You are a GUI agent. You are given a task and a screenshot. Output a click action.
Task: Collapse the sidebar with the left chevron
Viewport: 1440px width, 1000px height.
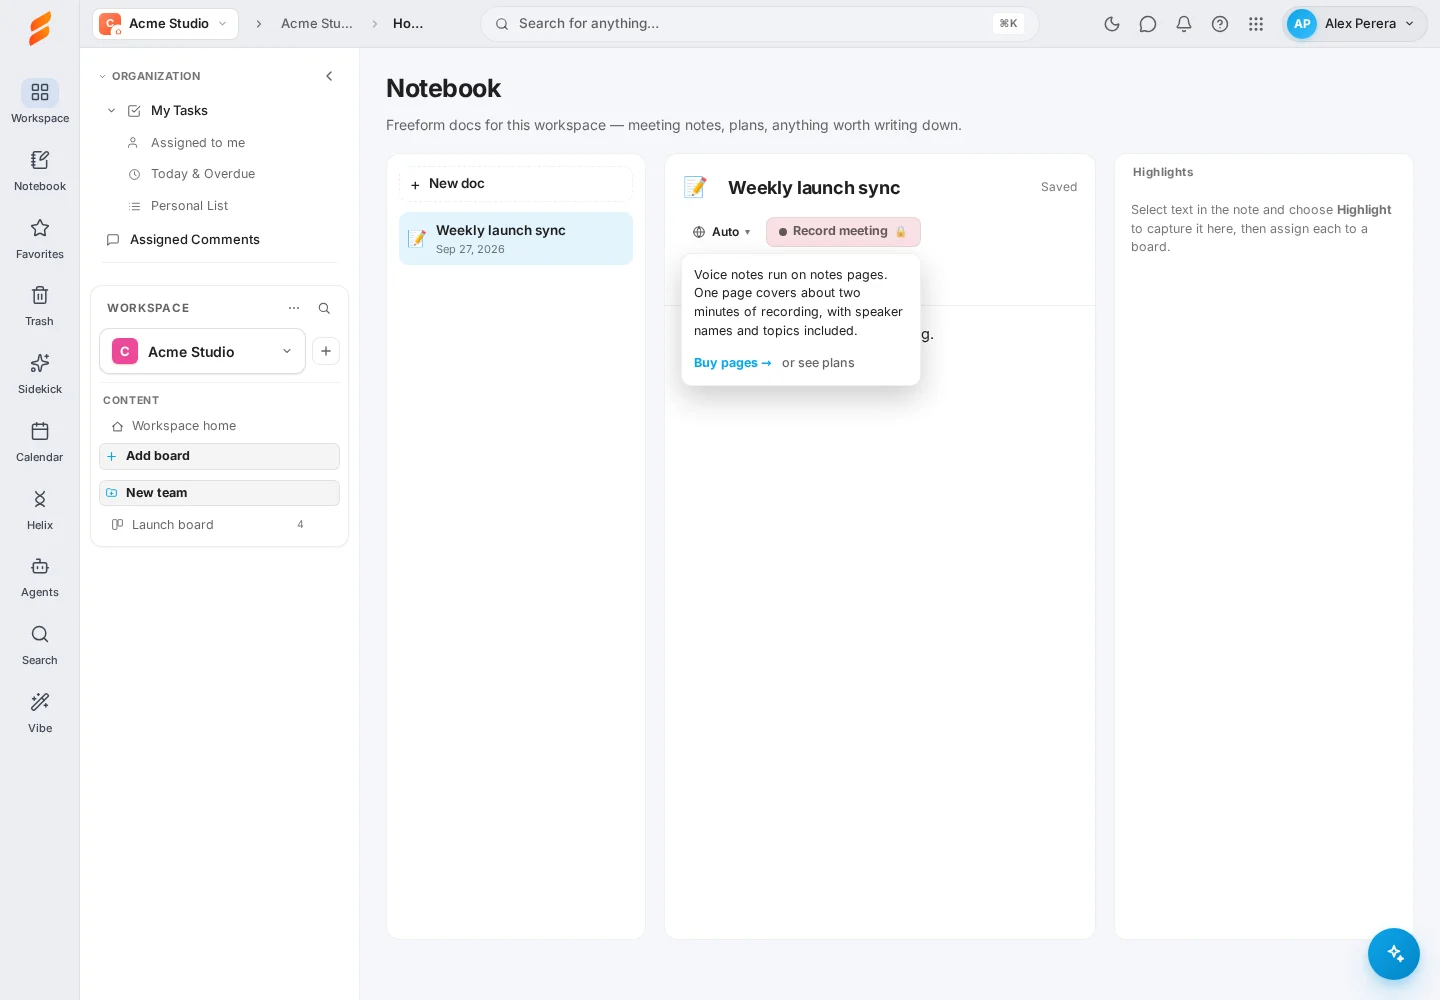329,76
